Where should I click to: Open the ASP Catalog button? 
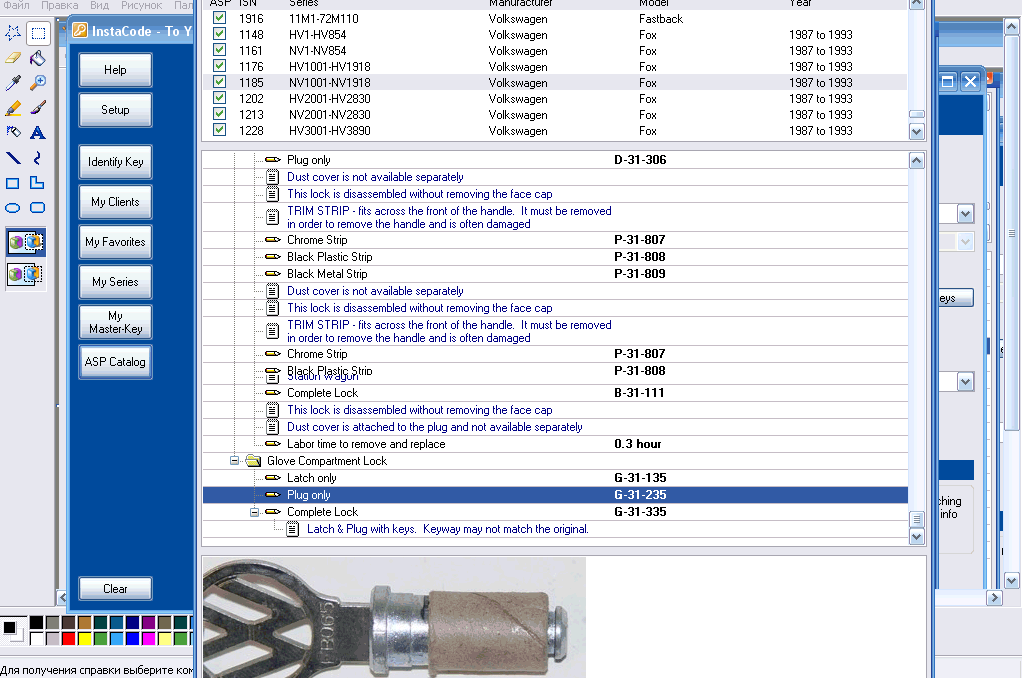click(115, 362)
